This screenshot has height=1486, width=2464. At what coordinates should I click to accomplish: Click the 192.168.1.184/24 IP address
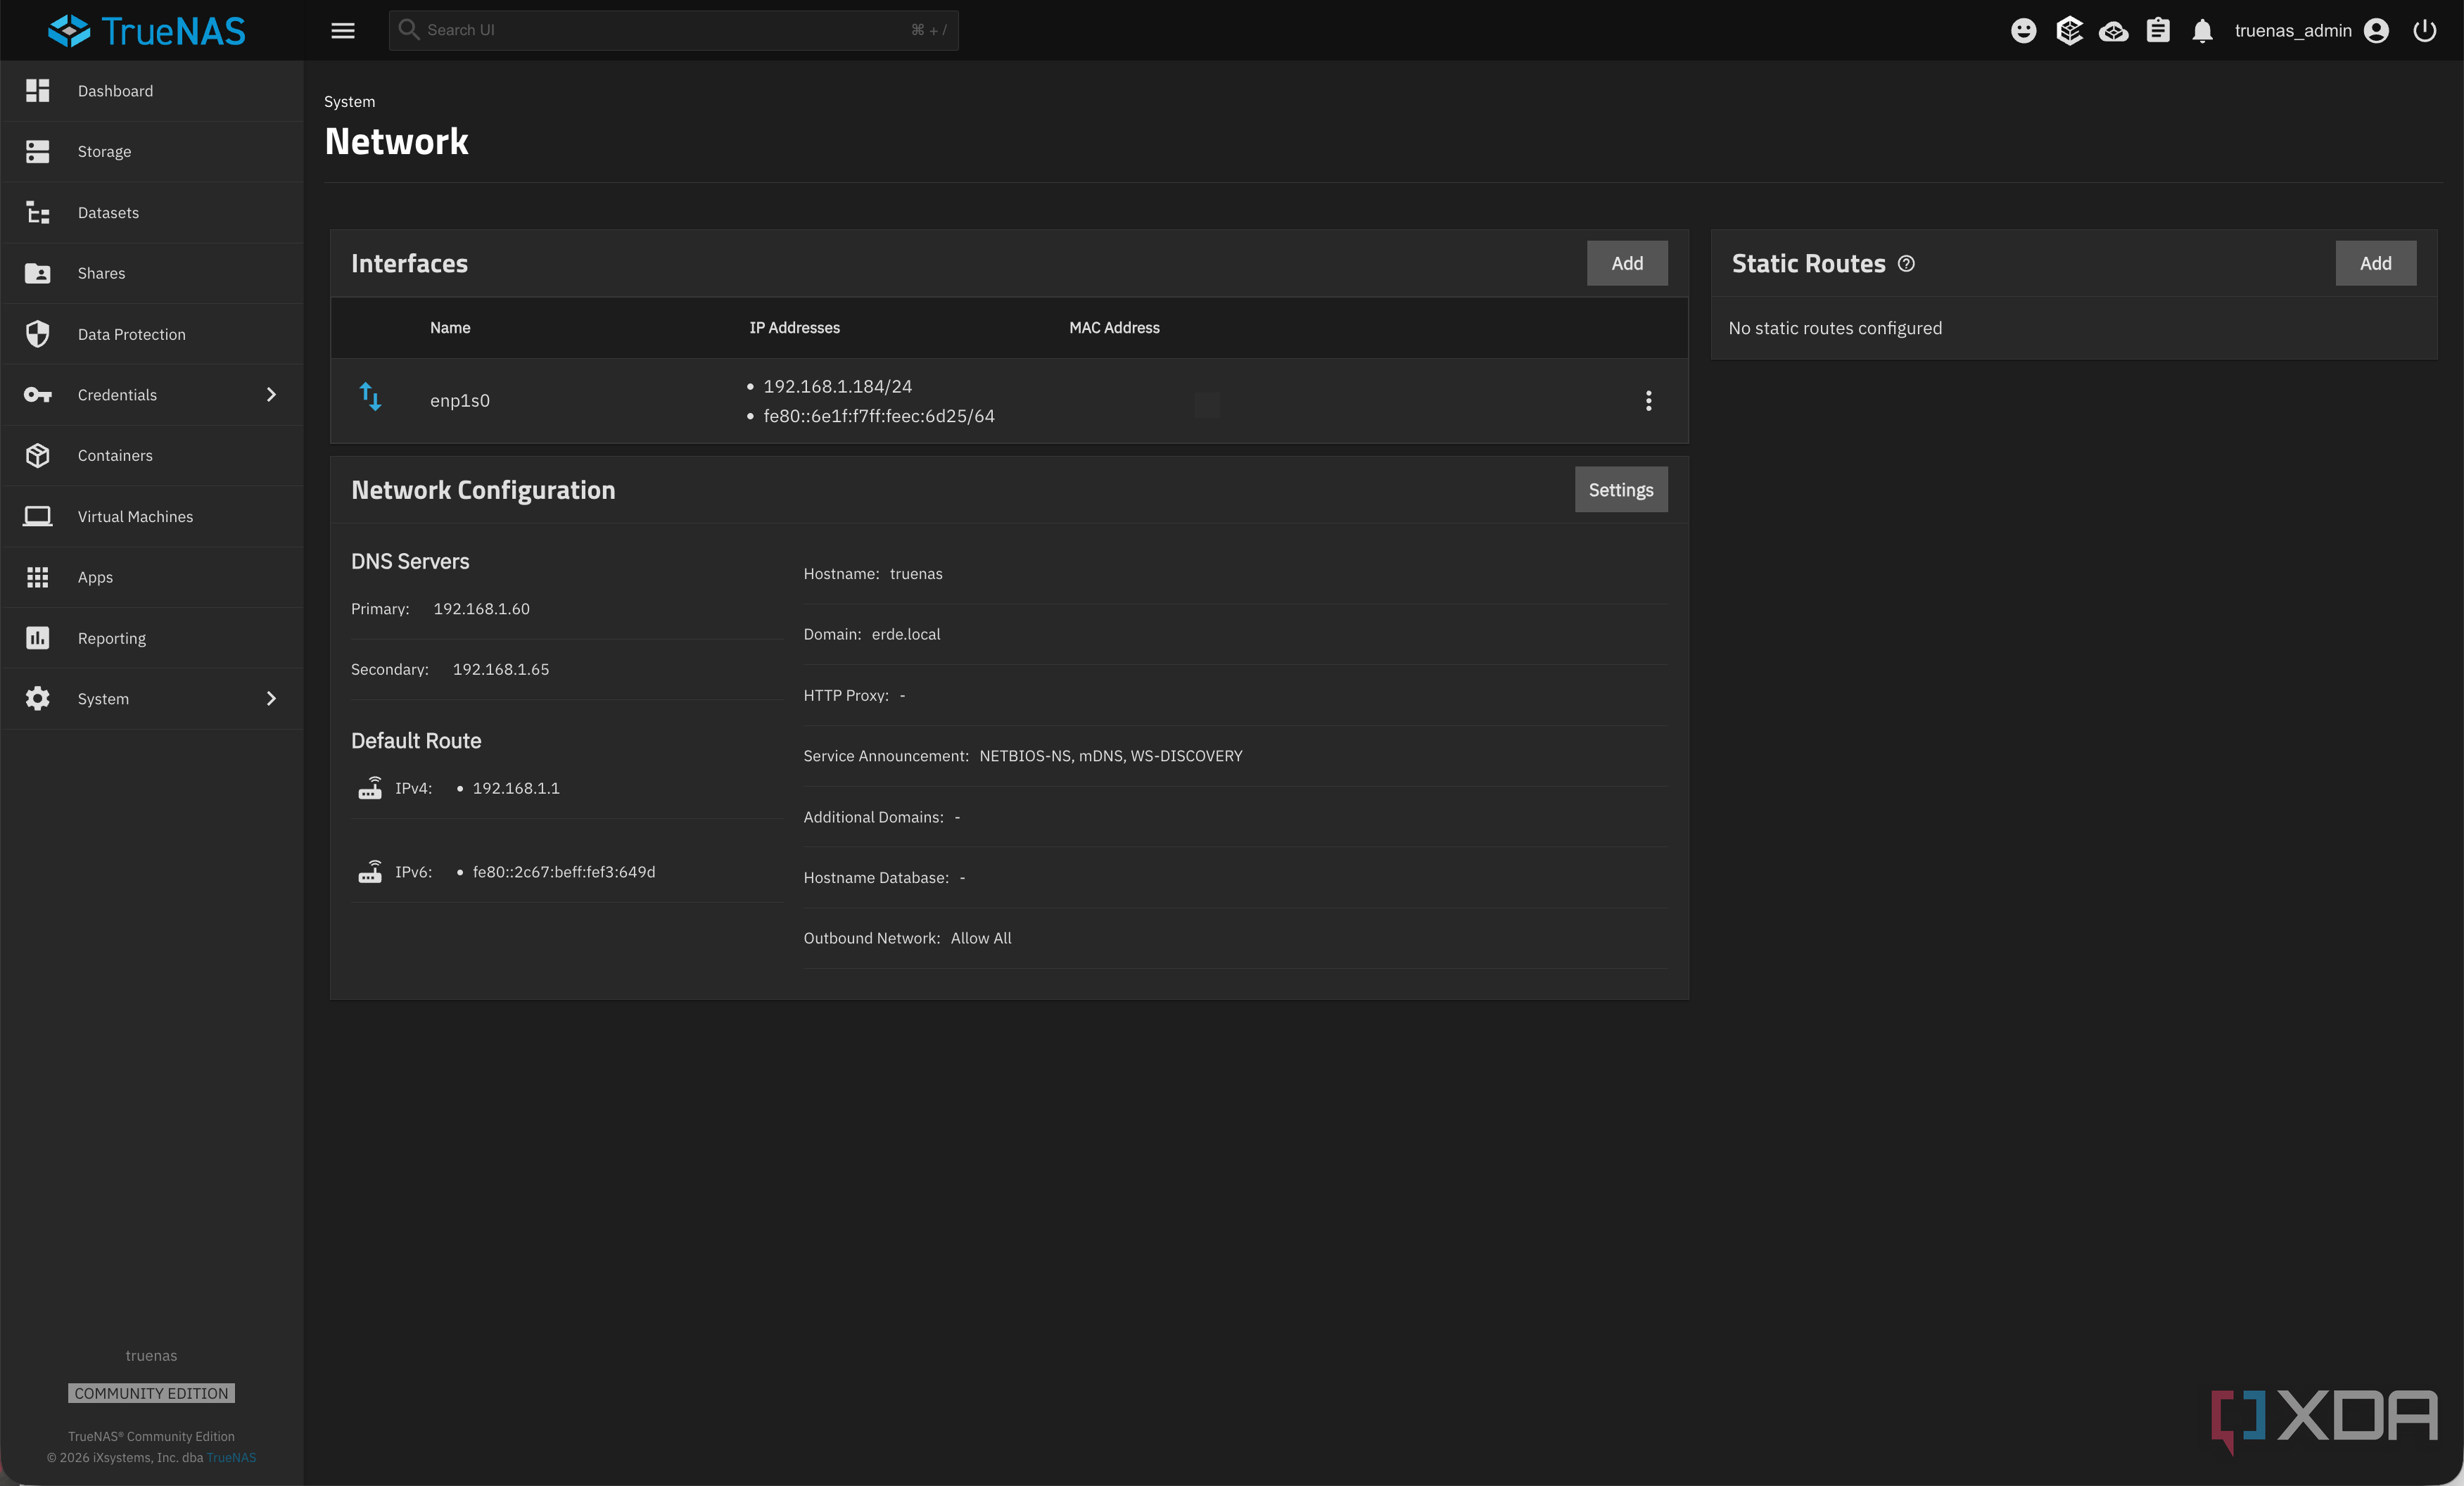[x=837, y=386]
